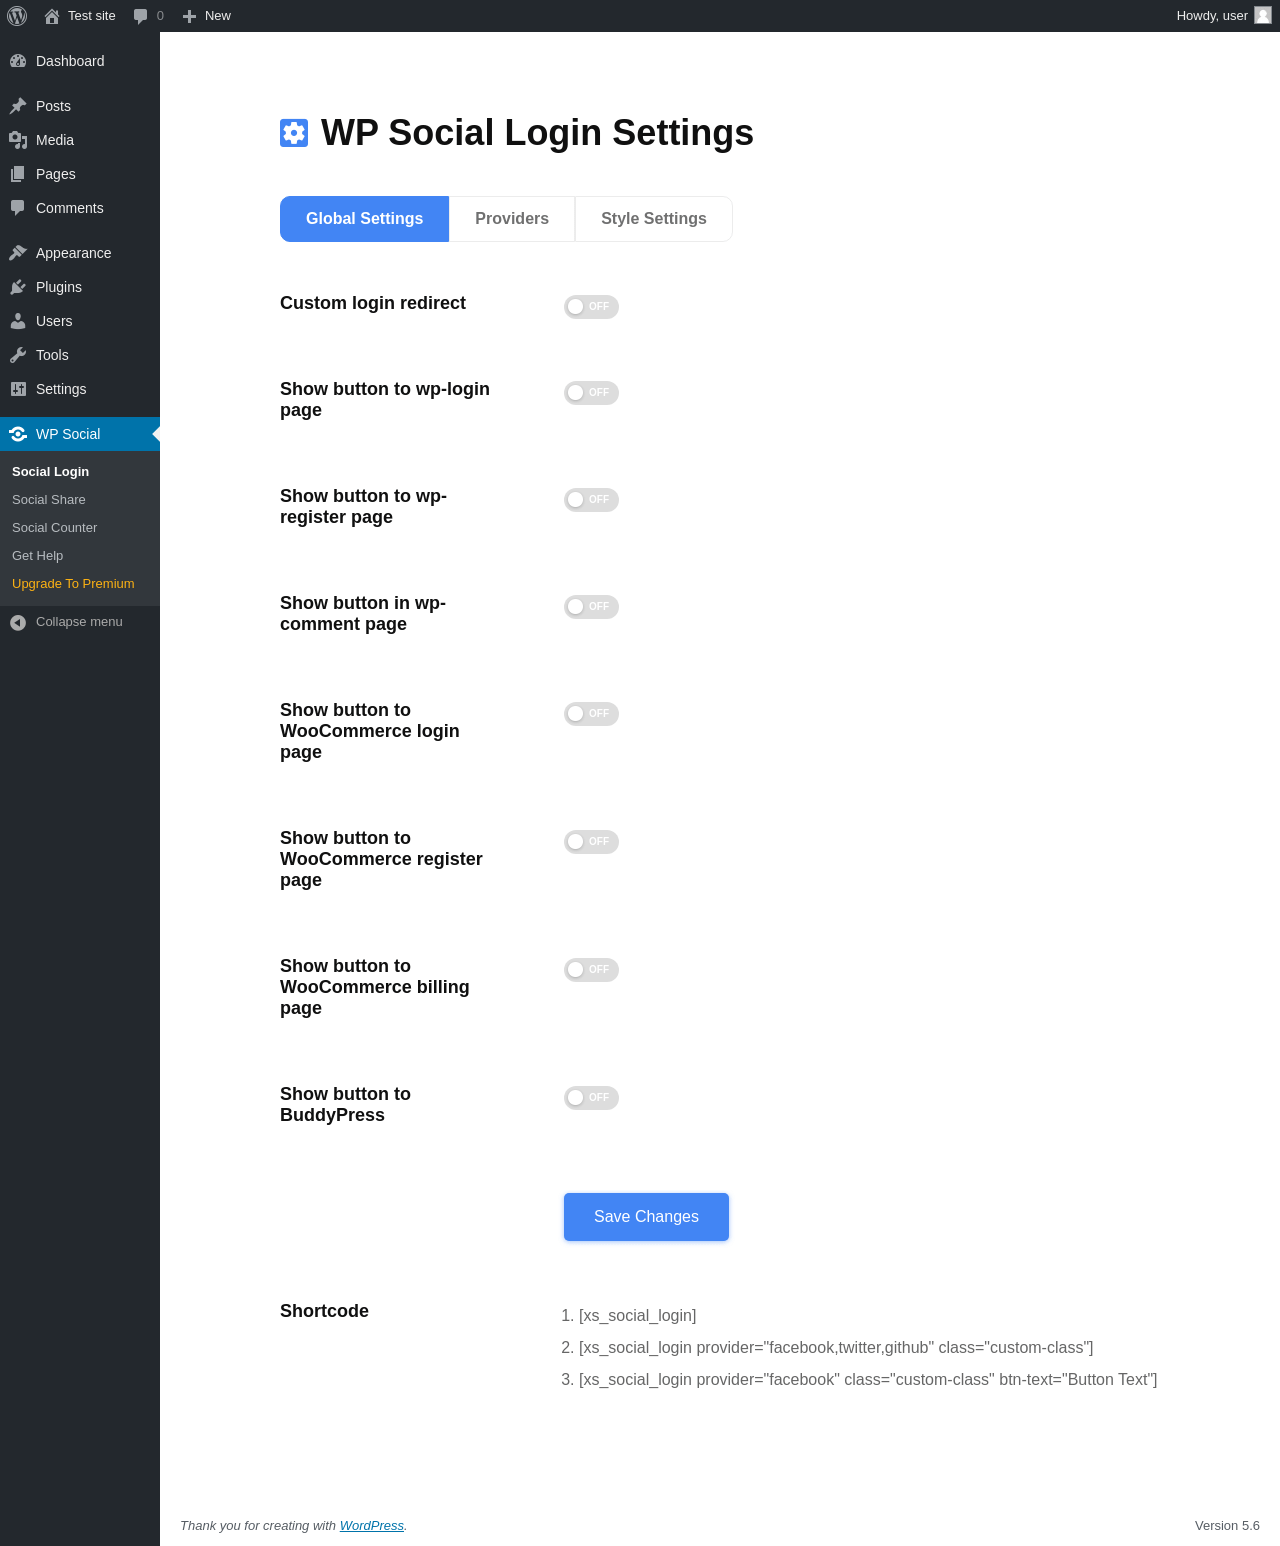Click the Test site home icon
Screen dimensions: 1280x1546
pos(52,16)
